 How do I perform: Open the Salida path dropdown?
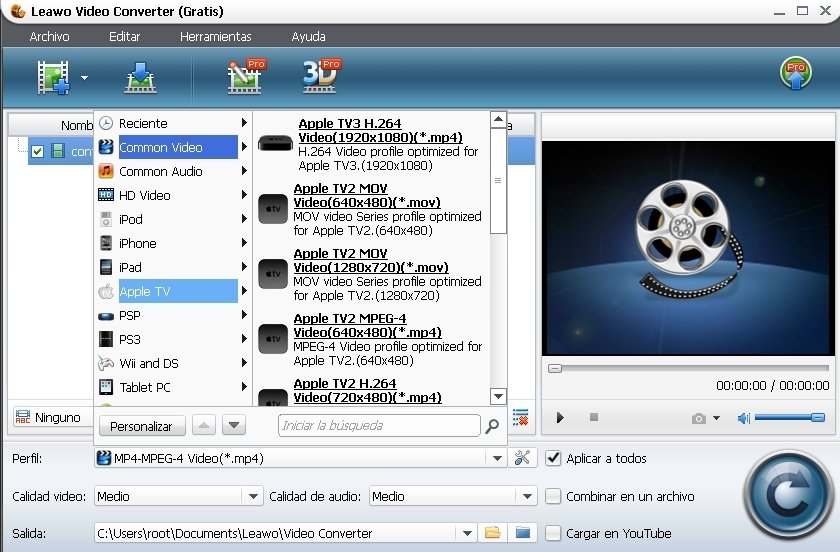tap(467, 533)
